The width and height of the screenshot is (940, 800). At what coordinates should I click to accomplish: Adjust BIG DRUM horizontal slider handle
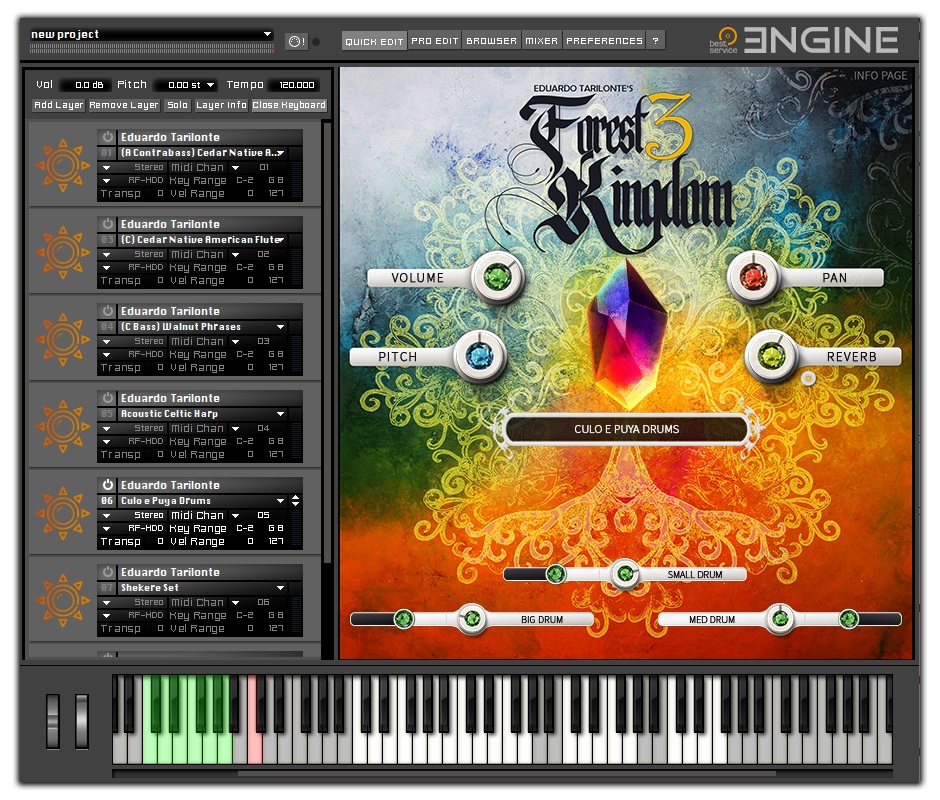pos(403,618)
